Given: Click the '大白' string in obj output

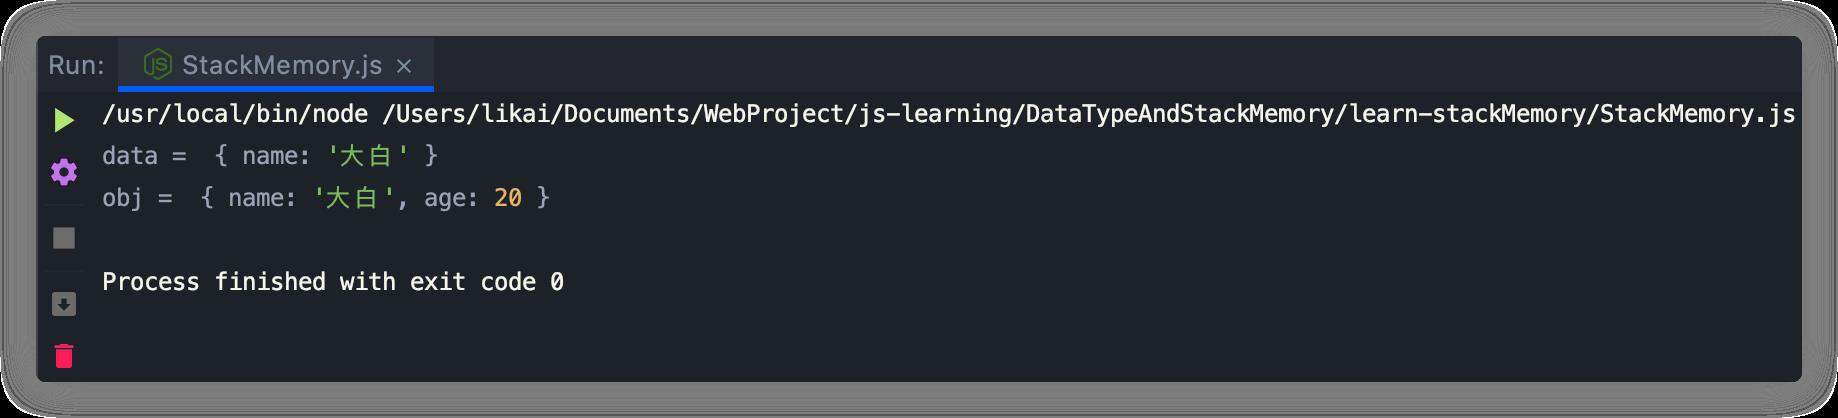Looking at the screenshot, I should pos(353,198).
